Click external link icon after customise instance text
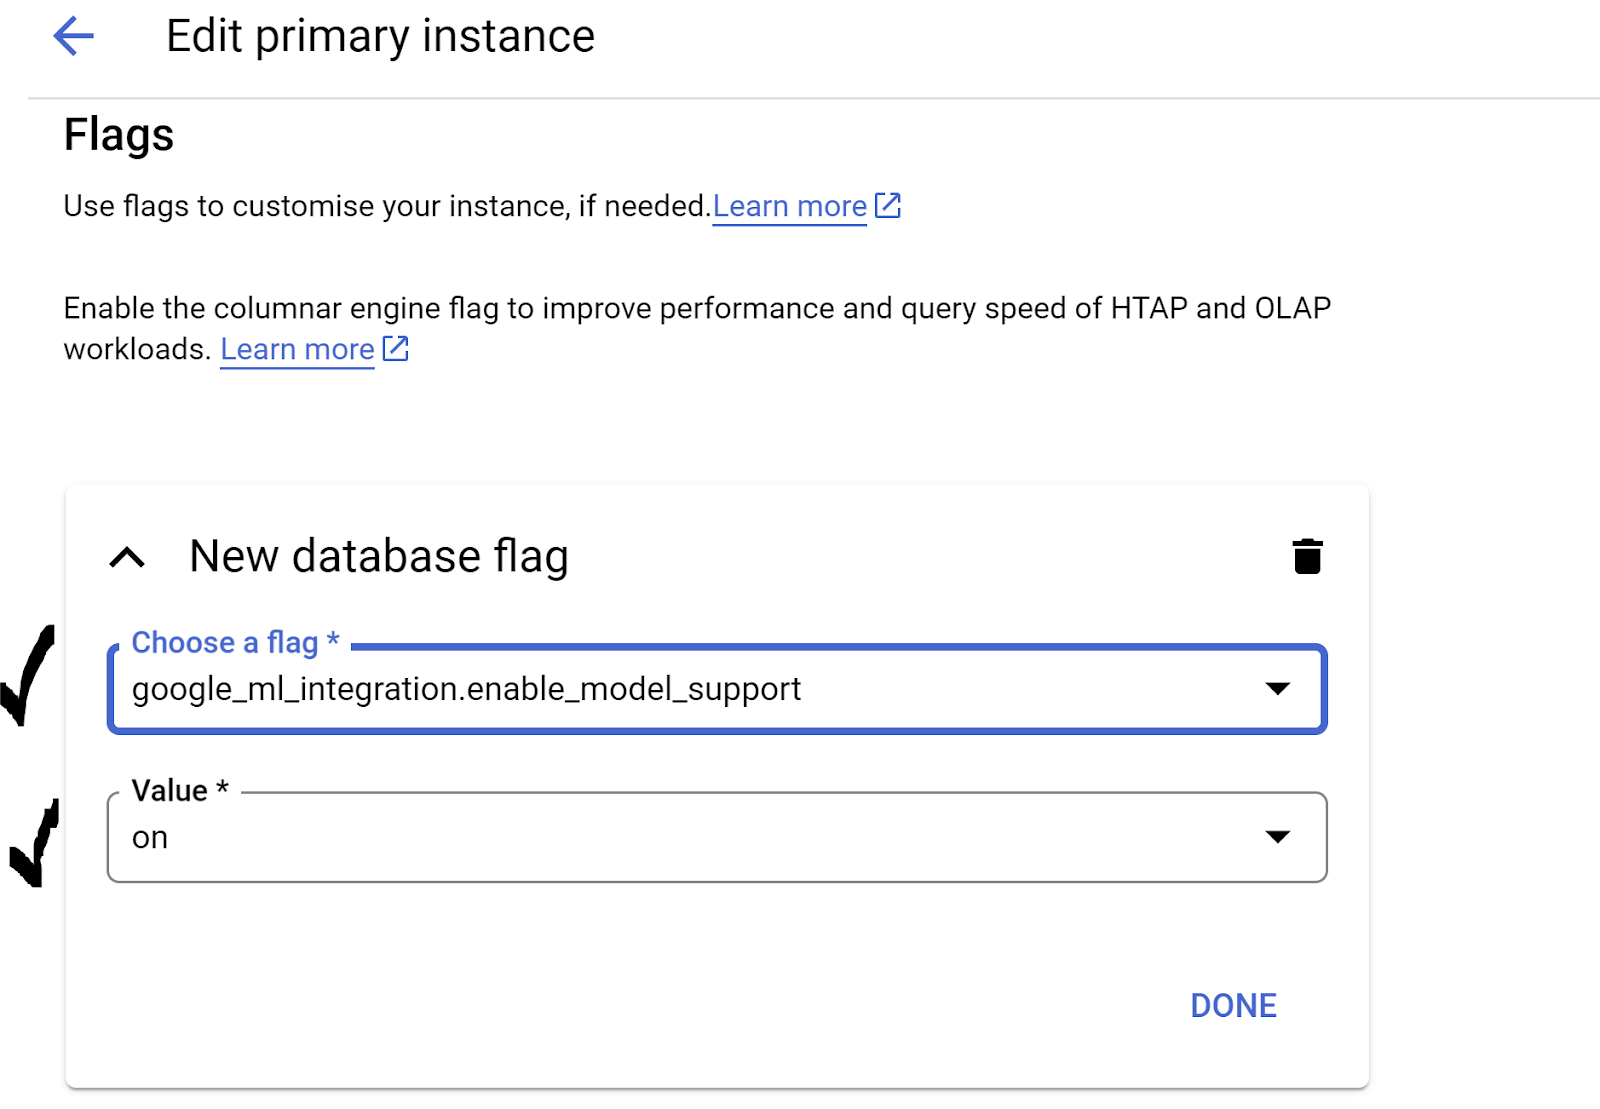The width and height of the screenshot is (1600, 1109). click(888, 205)
